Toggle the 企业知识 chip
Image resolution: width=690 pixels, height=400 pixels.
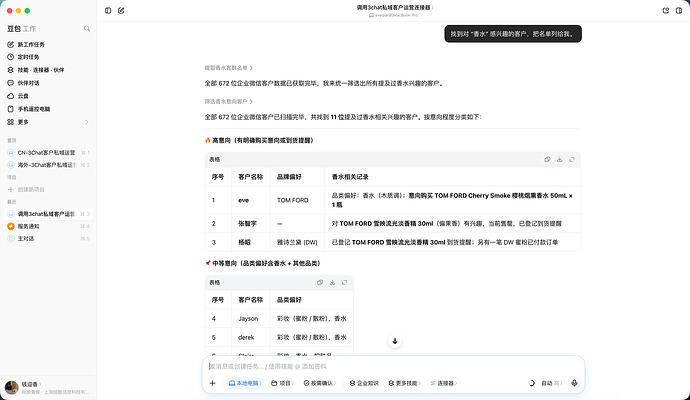(x=364, y=383)
